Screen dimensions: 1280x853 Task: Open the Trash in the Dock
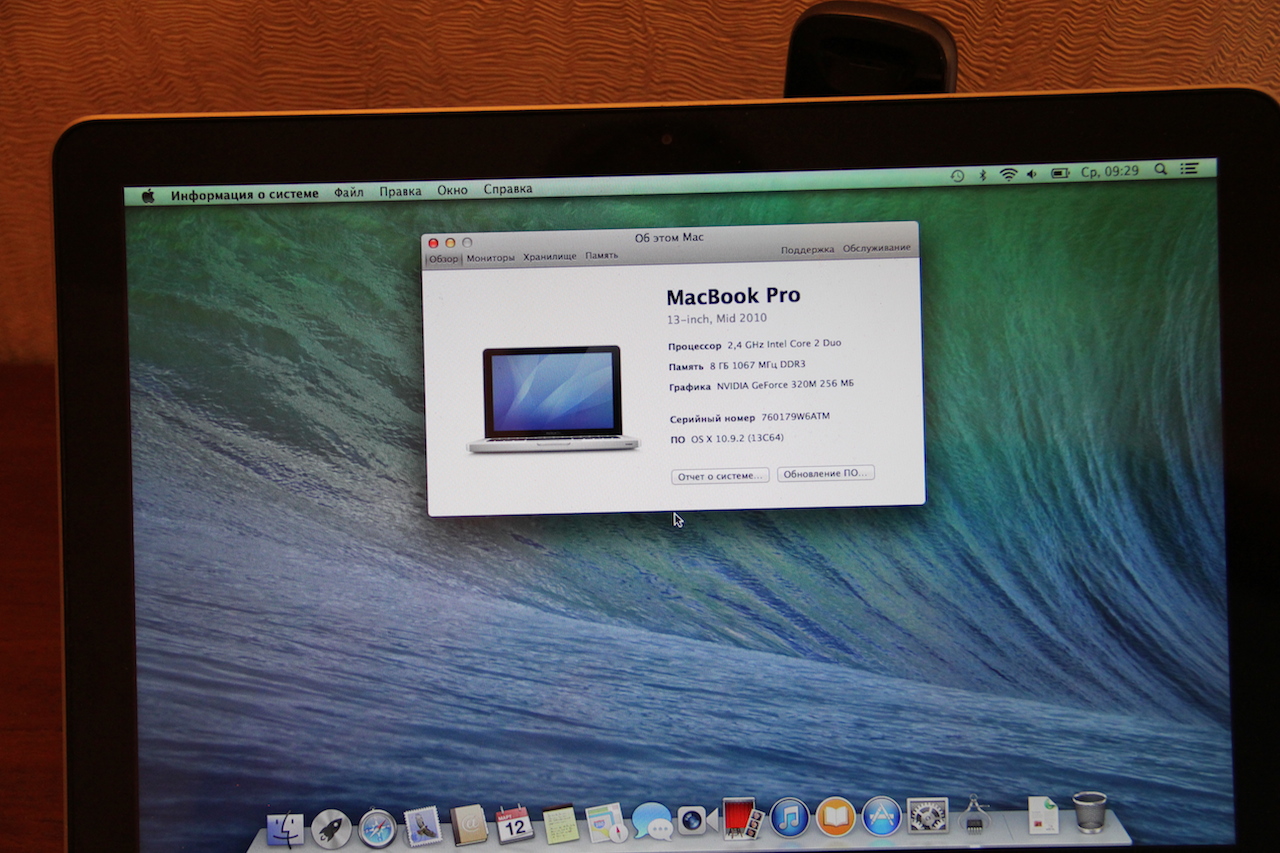coord(1089,811)
